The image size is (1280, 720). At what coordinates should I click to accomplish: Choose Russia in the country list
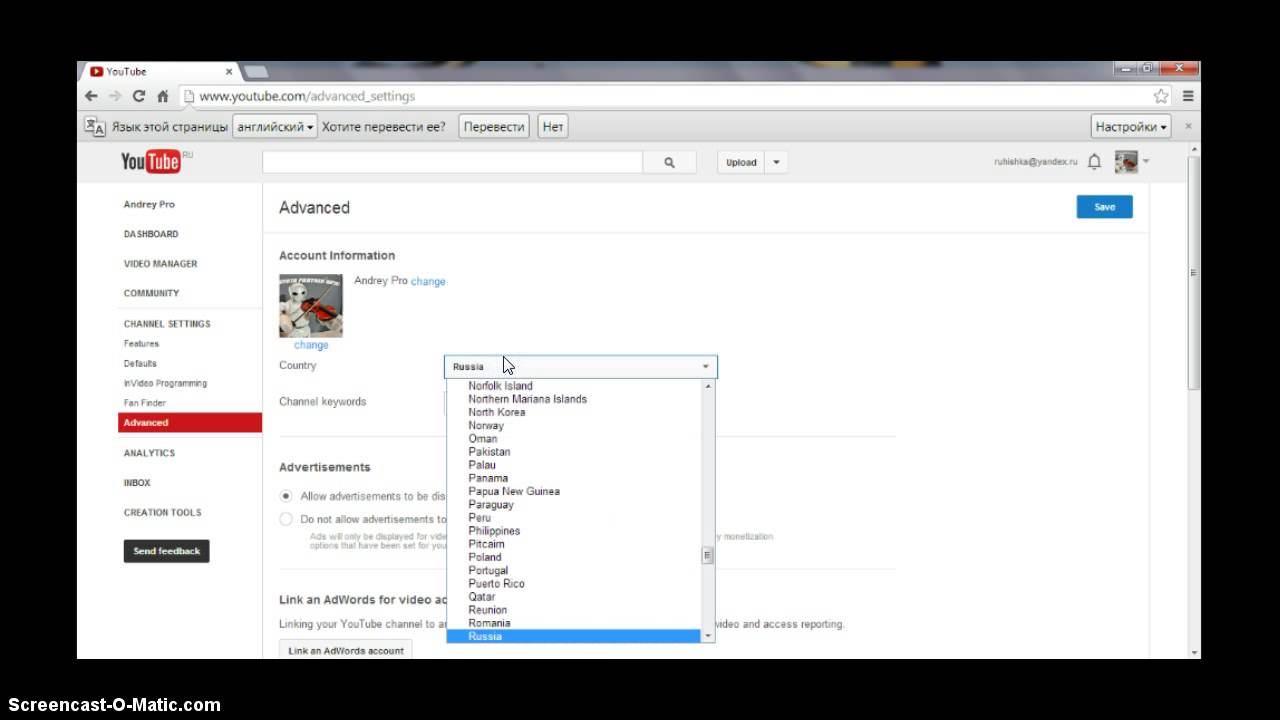click(x=574, y=636)
